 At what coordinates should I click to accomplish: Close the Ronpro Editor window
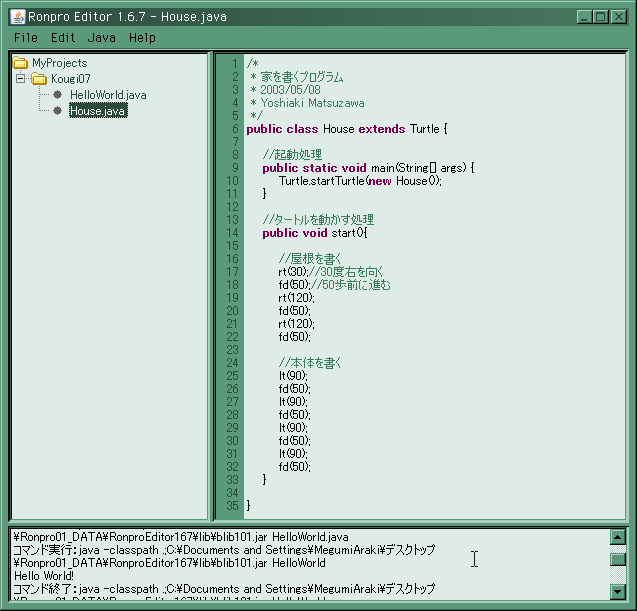pos(617,16)
